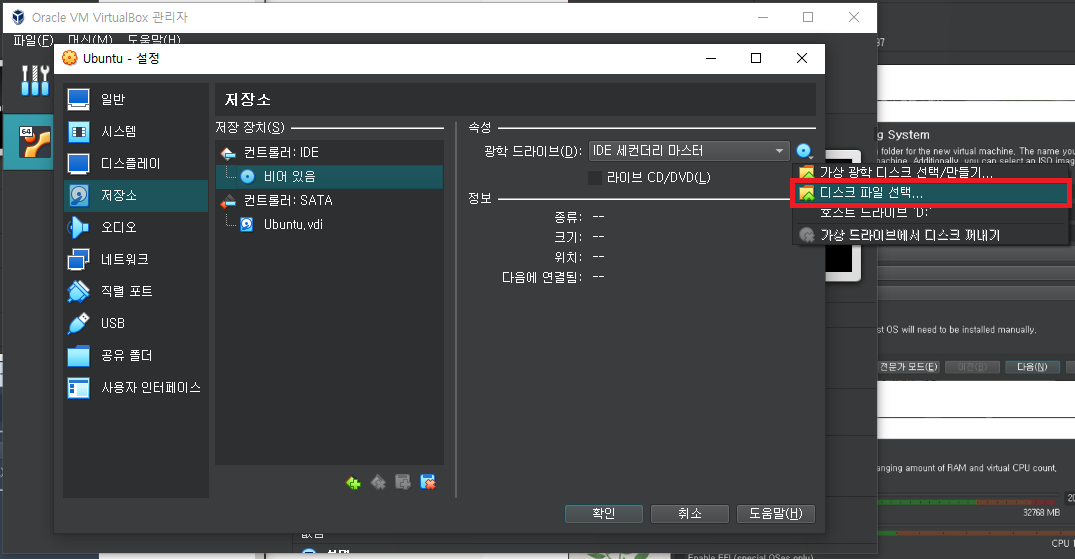Maximize the Ubuntu 설정 dialog
The height and width of the screenshot is (559, 1075).
756,58
